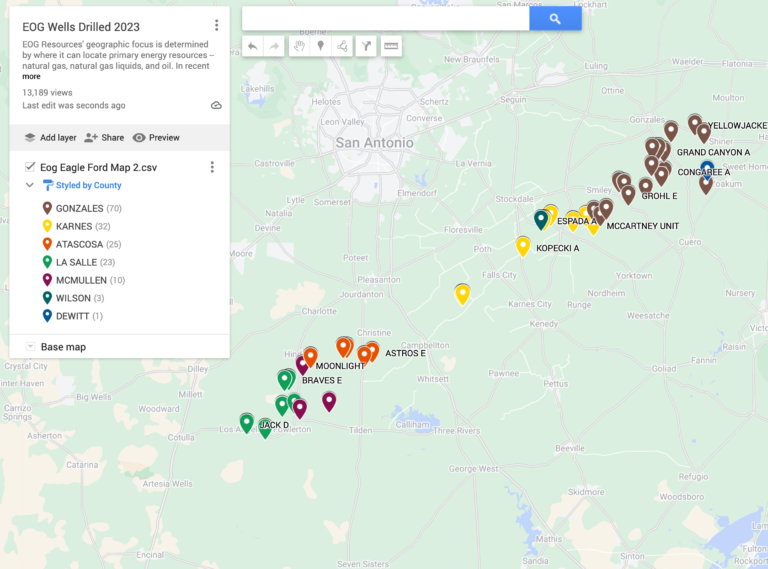Open the map options three-dot menu
This screenshot has height=569, width=768.
click(x=216, y=26)
